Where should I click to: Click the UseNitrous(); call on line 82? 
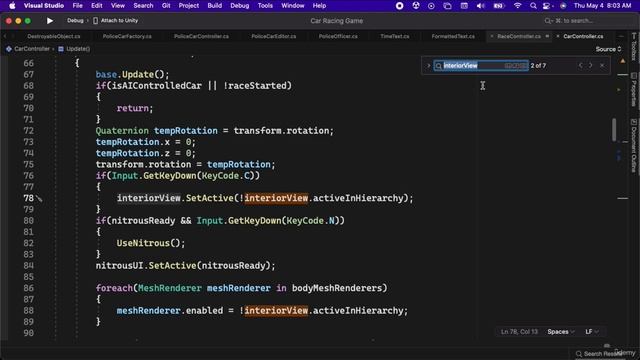click(x=151, y=243)
